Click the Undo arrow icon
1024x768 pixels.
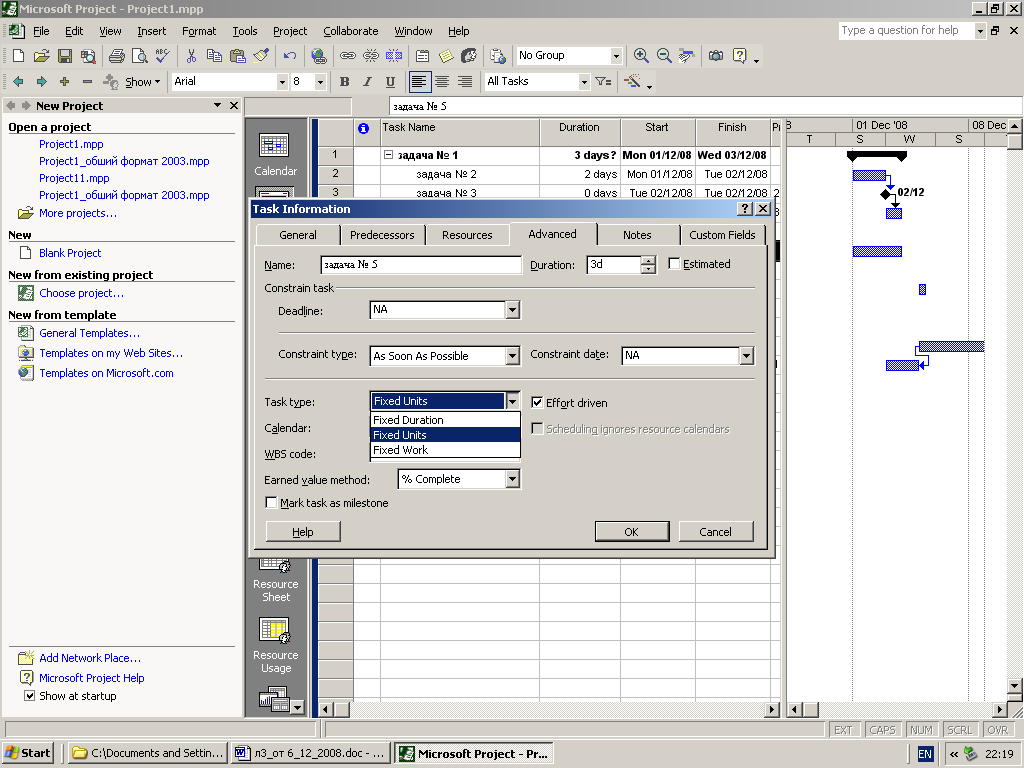click(x=290, y=56)
